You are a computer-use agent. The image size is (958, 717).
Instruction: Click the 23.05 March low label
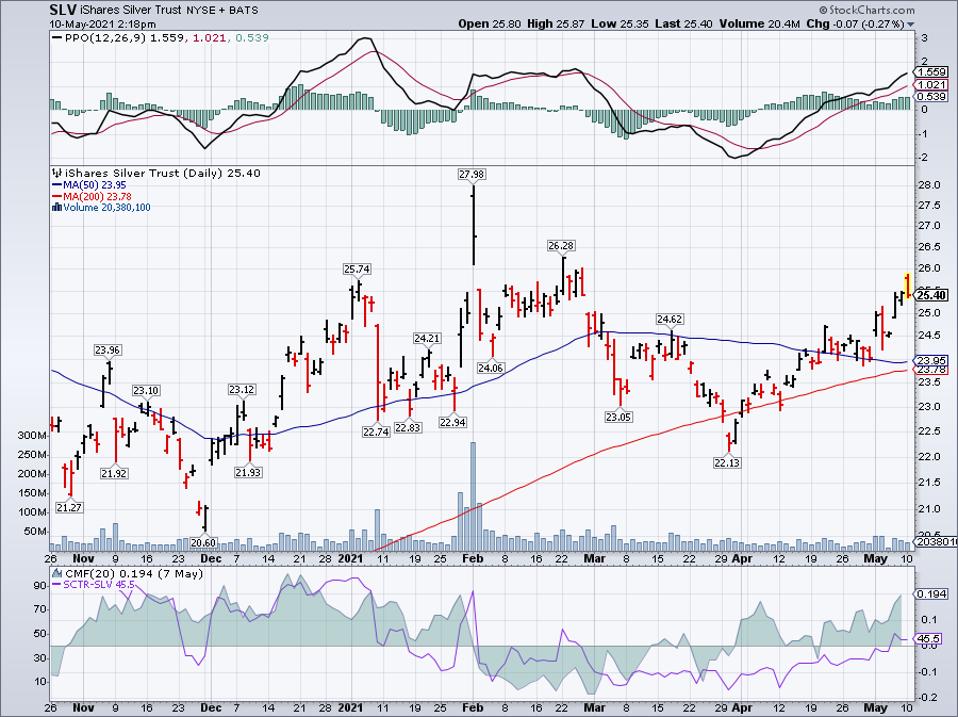tap(619, 417)
